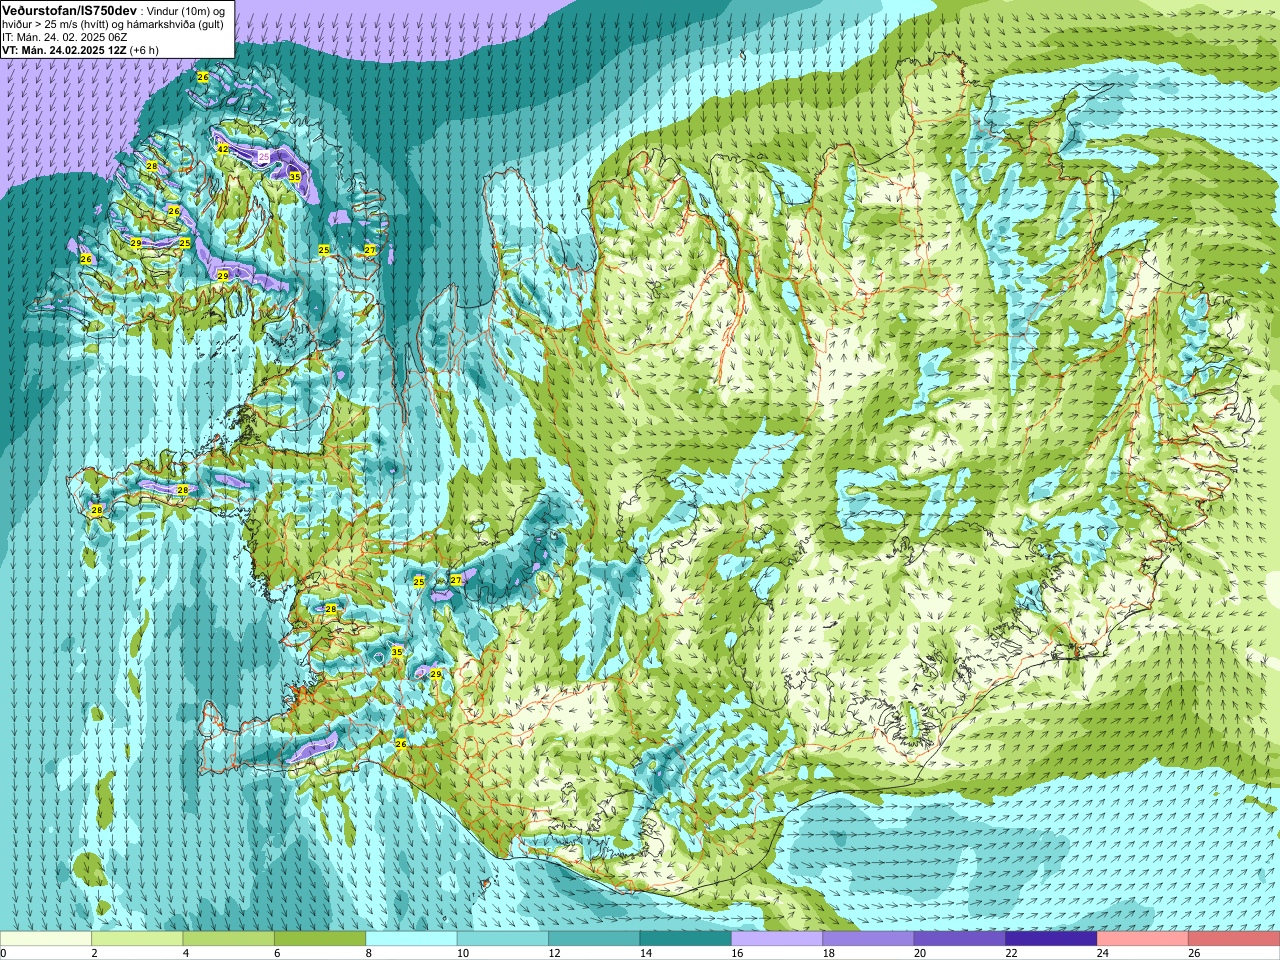
Task: Click the color scale tick label 10
Action: click(462, 954)
